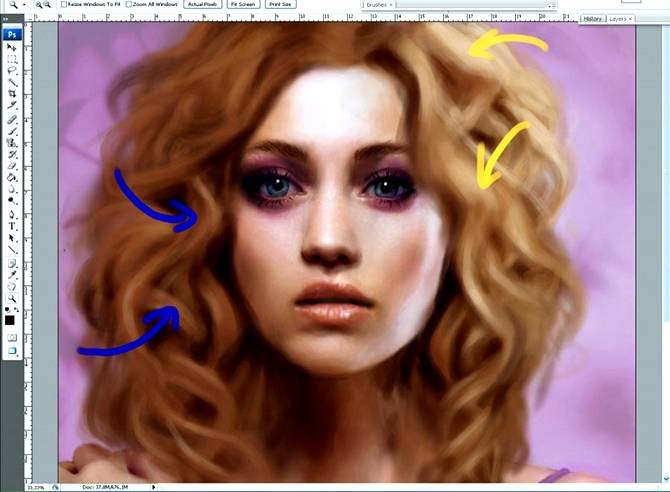
Task: Select the Zoom tool in the toolbox
Action: (x=12, y=297)
